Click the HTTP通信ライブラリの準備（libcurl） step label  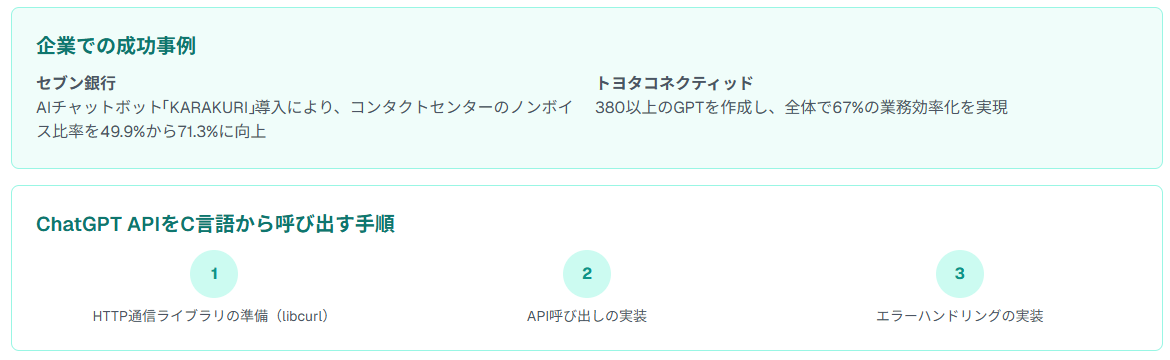[210, 316]
